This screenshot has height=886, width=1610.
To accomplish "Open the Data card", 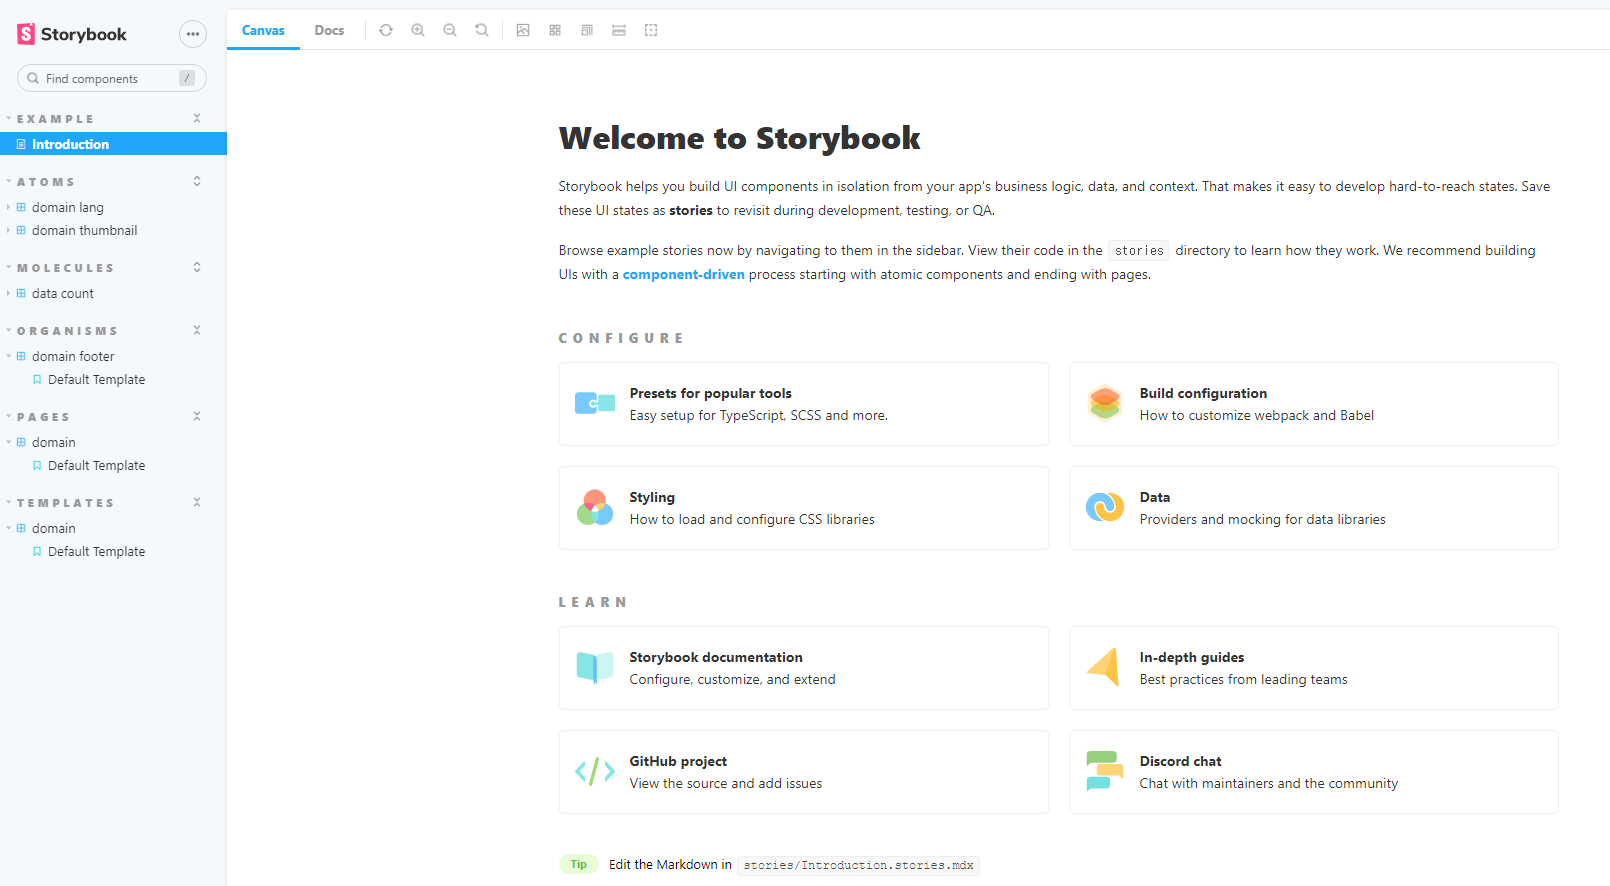I will 1314,508.
